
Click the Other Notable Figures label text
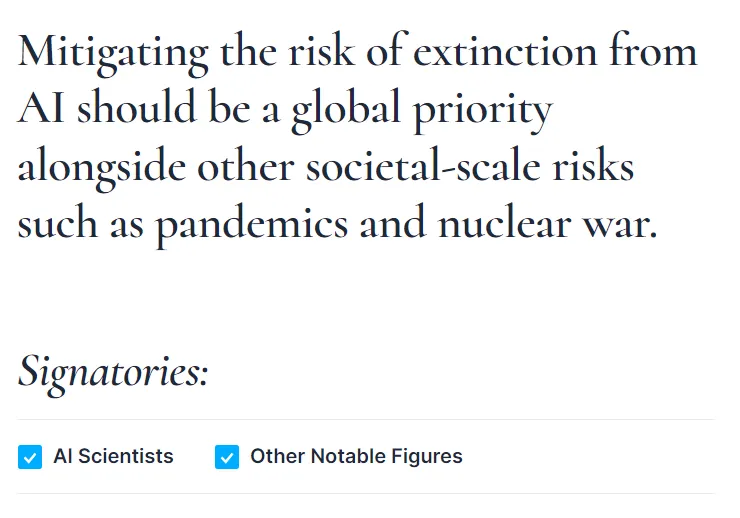(356, 457)
